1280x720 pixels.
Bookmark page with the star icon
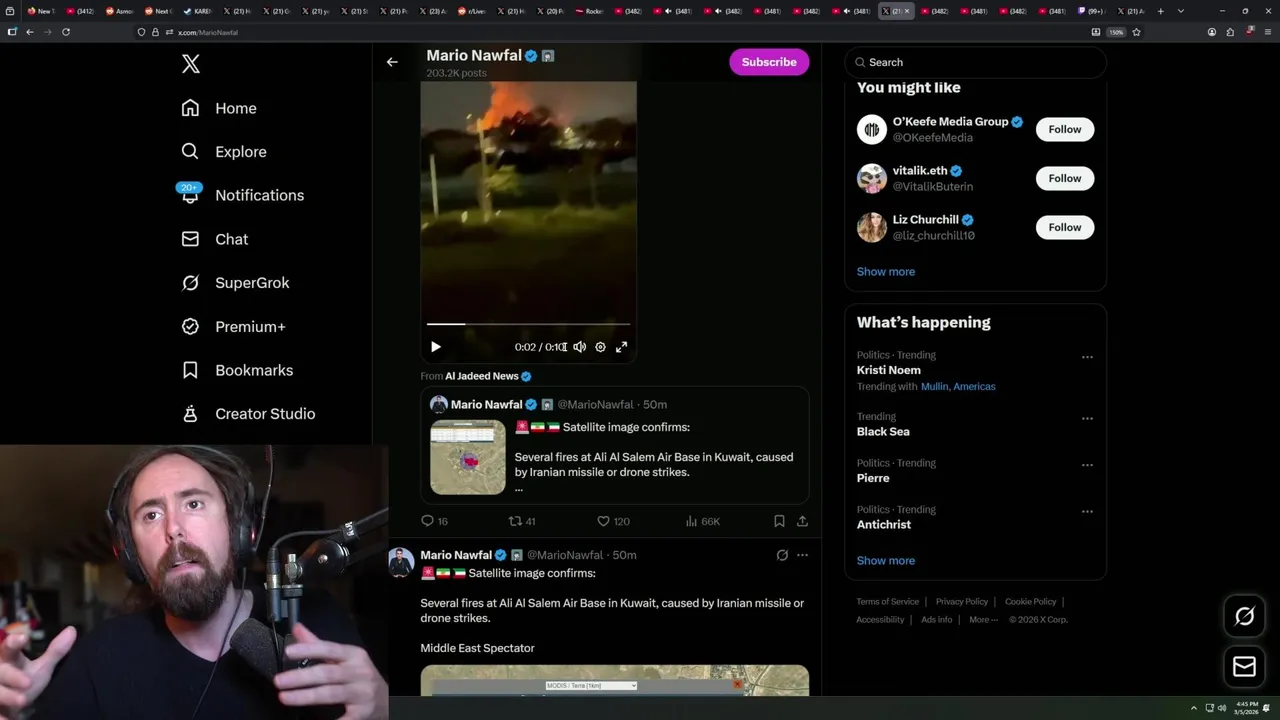click(x=1136, y=32)
